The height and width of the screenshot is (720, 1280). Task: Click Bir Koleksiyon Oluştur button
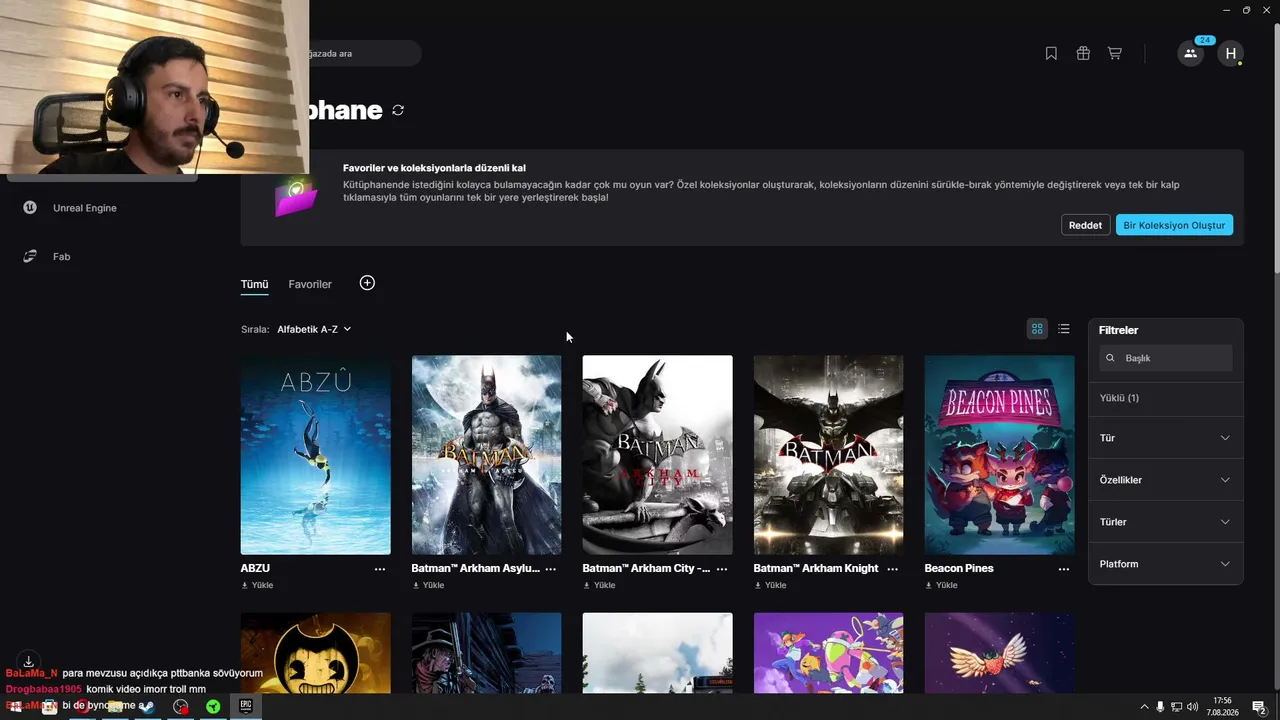pyautogui.click(x=1174, y=225)
